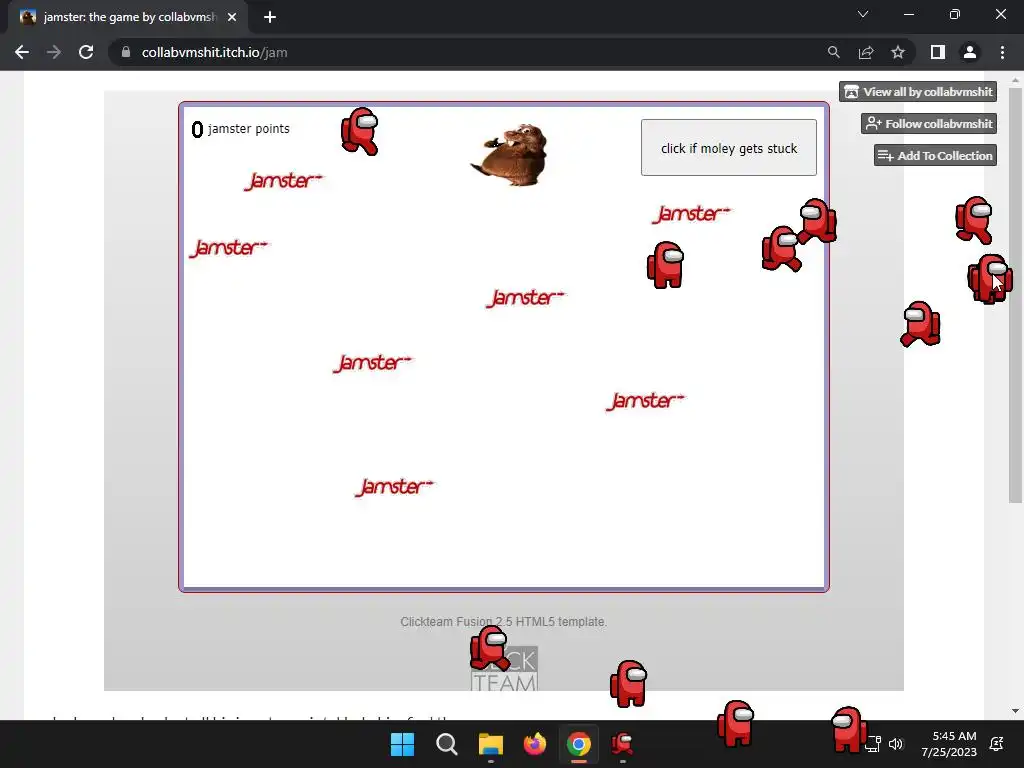Screen dimensions: 1024x768
Task: Click the Jamster logo at the game's left edge
Action: pos(229,248)
